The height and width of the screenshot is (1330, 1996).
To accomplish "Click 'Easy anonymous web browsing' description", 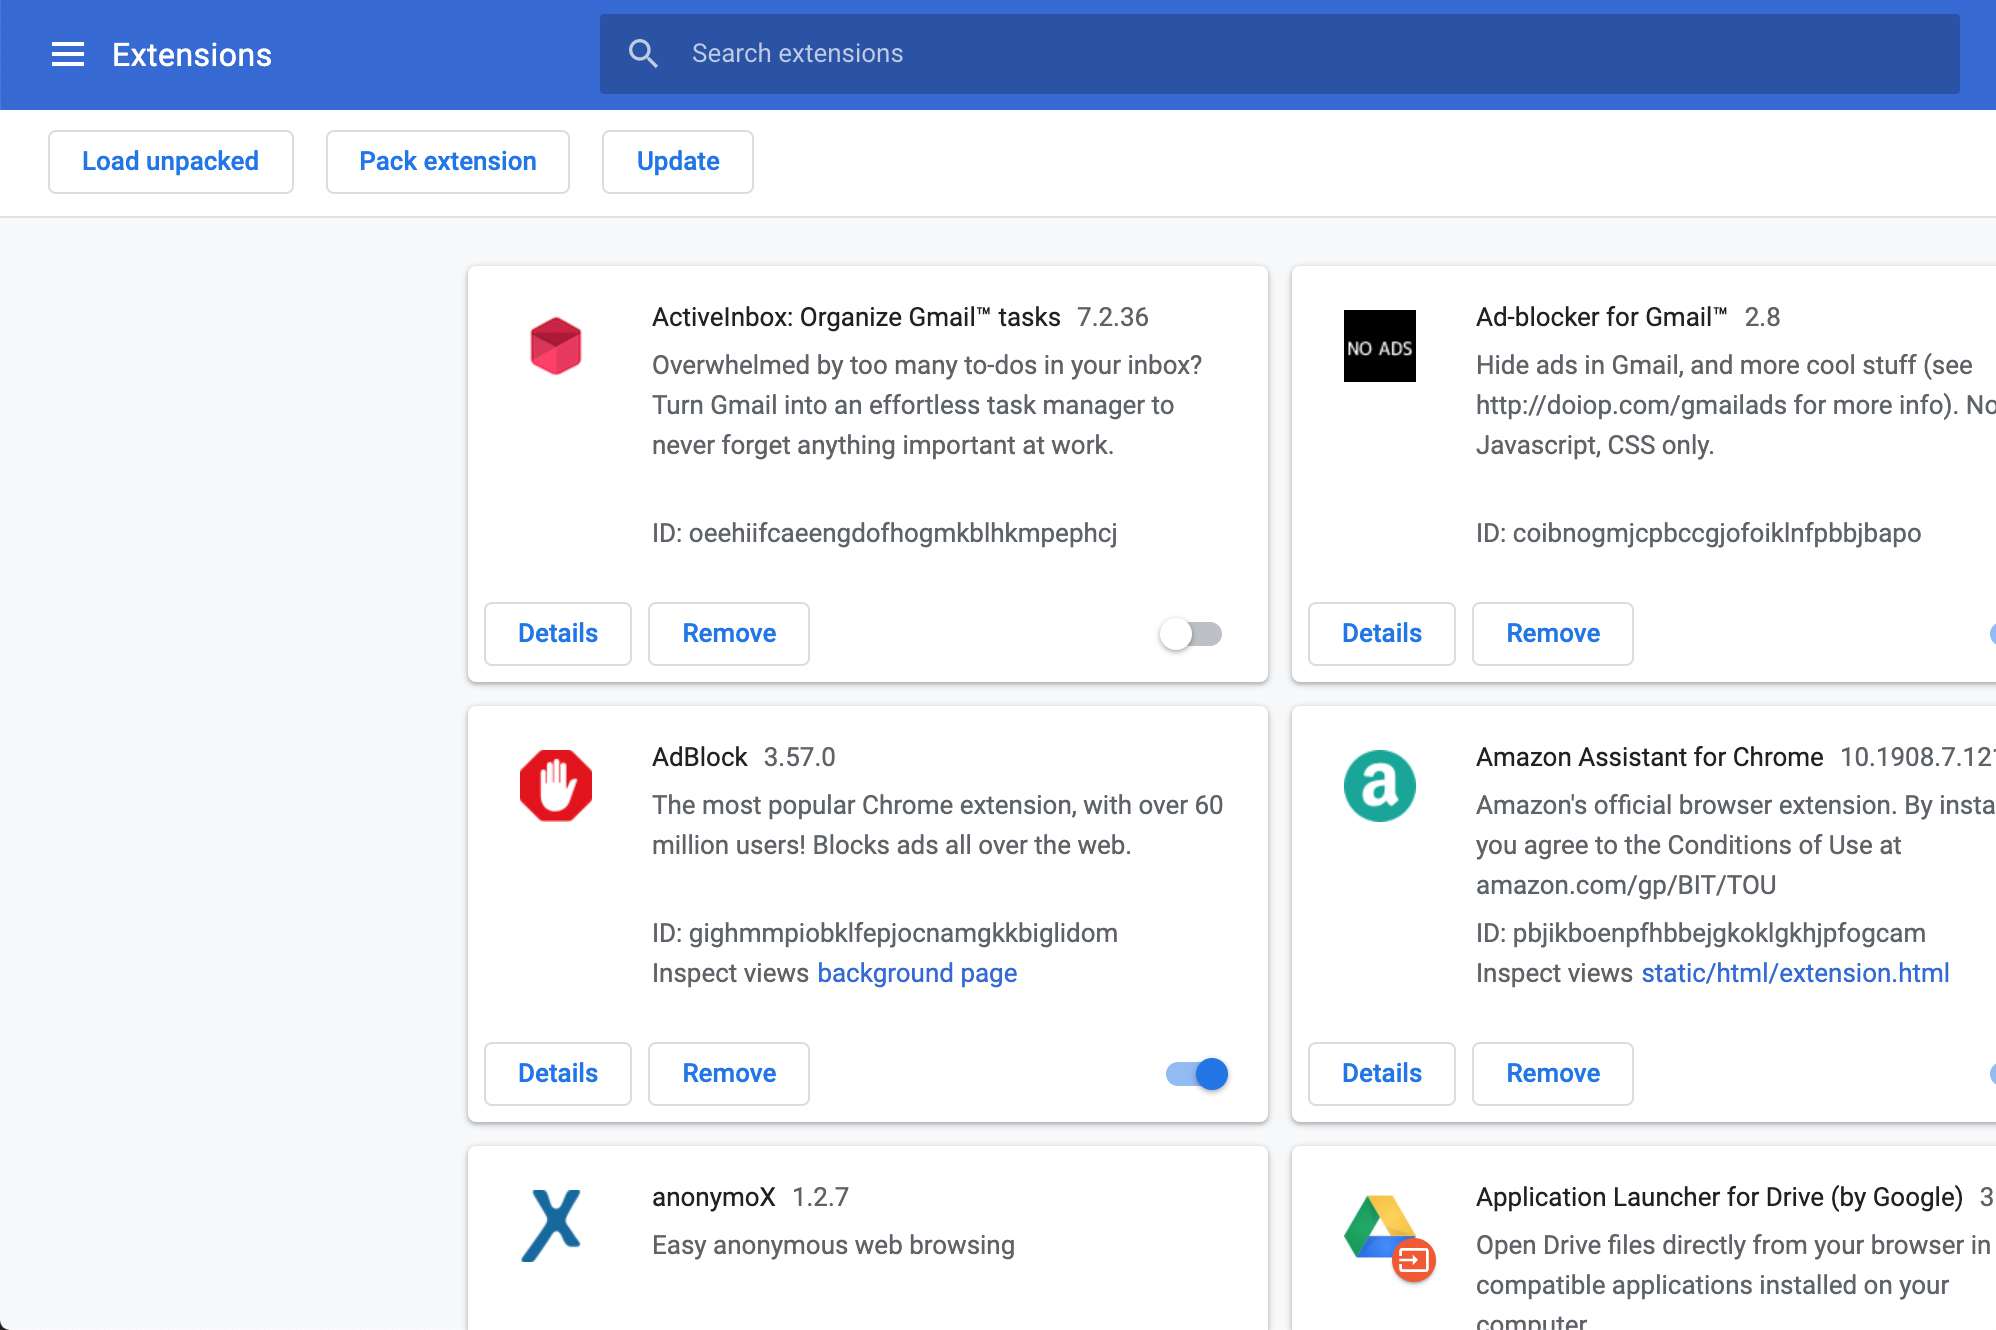I will pos(834,1246).
